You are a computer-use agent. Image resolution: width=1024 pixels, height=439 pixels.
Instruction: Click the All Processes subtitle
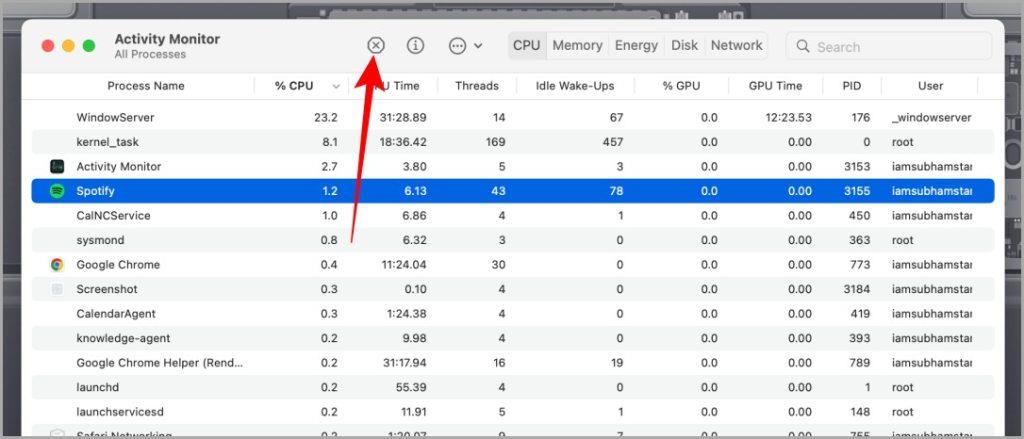150,54
